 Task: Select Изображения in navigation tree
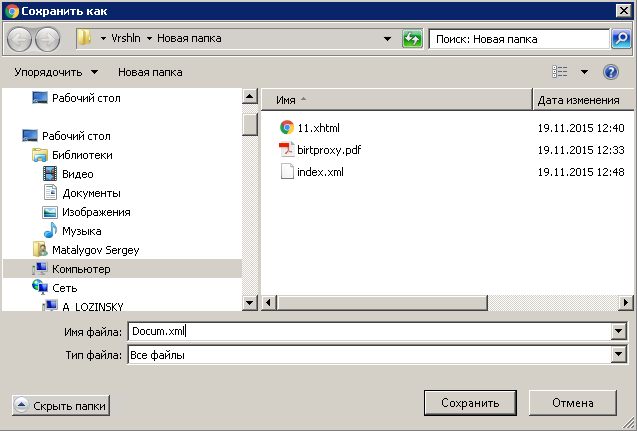tap(96, 212)
